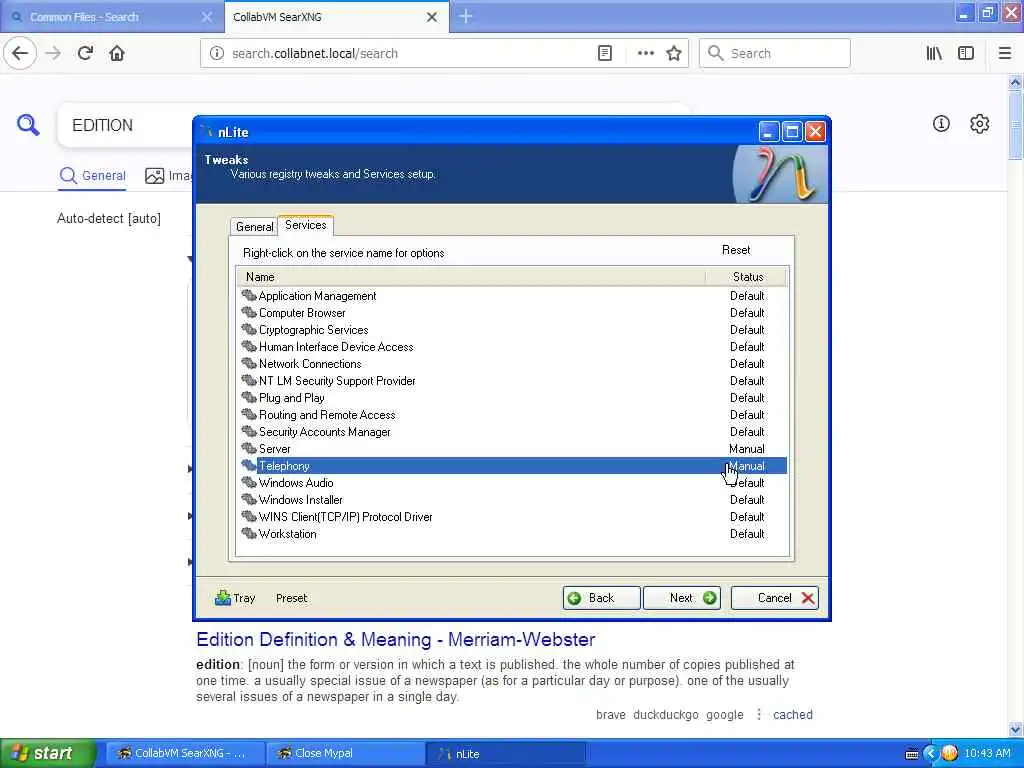Open the browser home page
The width and height of the screenshot is (1024, 768).
(x=117, y=53)
